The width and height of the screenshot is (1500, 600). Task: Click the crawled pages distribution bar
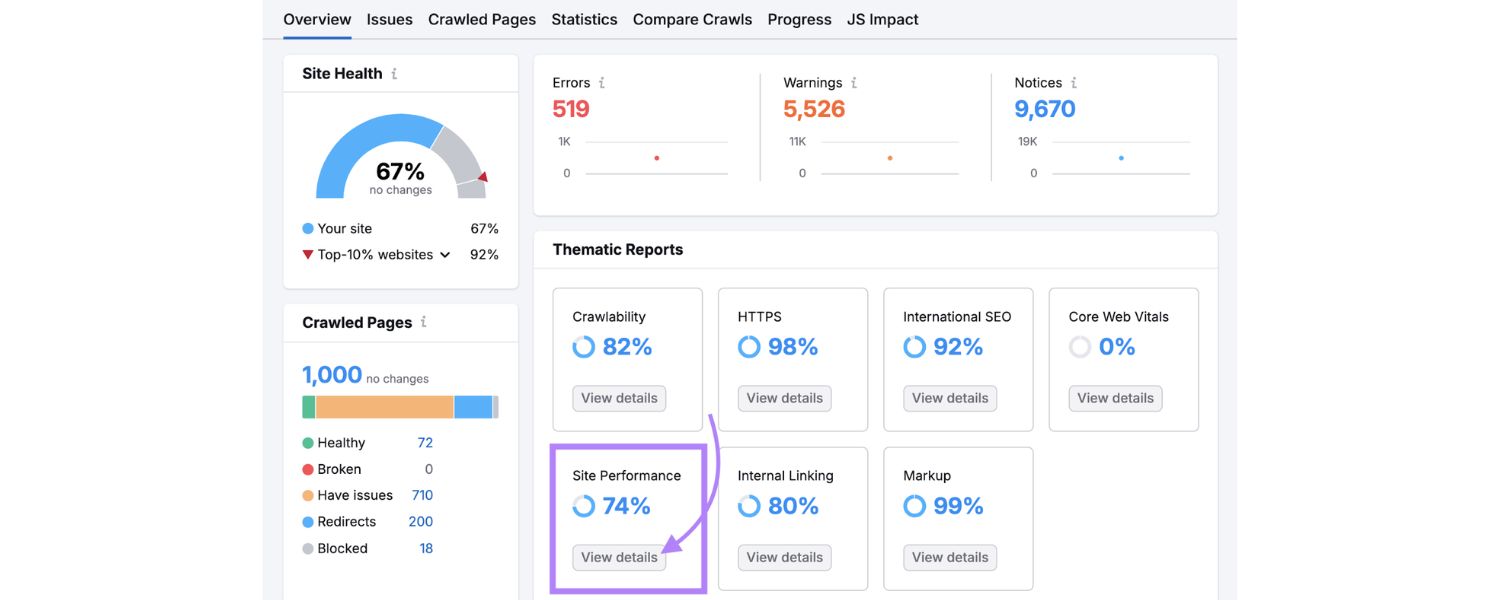point(400,407)
